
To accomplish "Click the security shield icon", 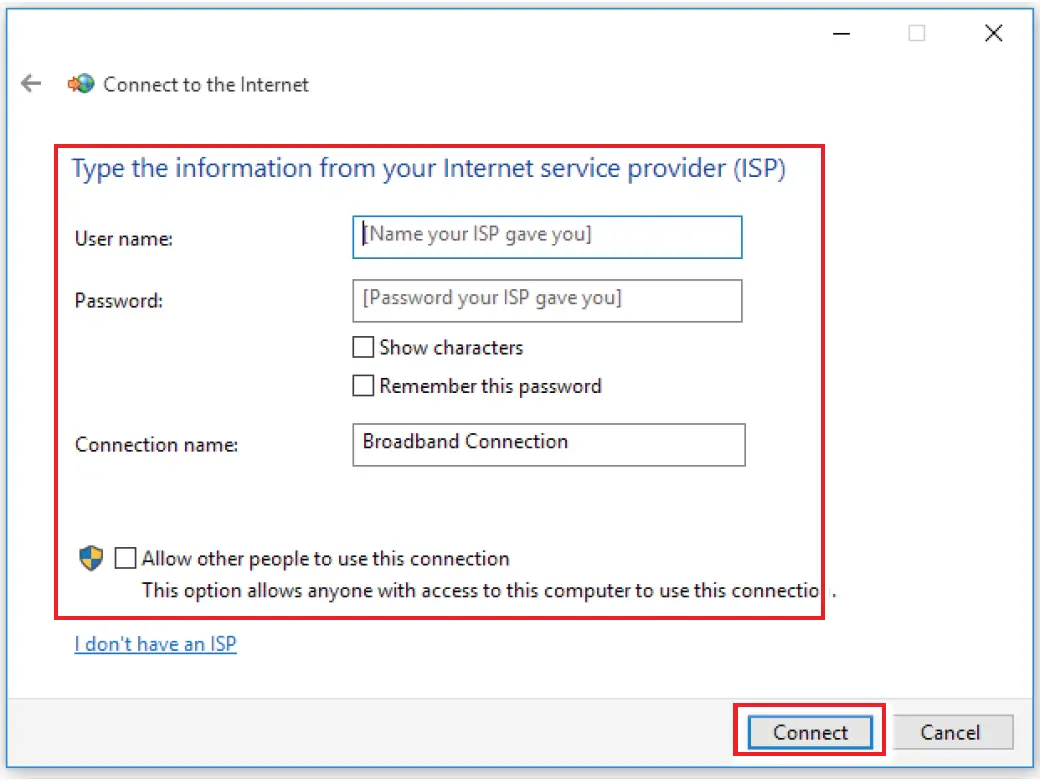I will (x=91, y=558).
